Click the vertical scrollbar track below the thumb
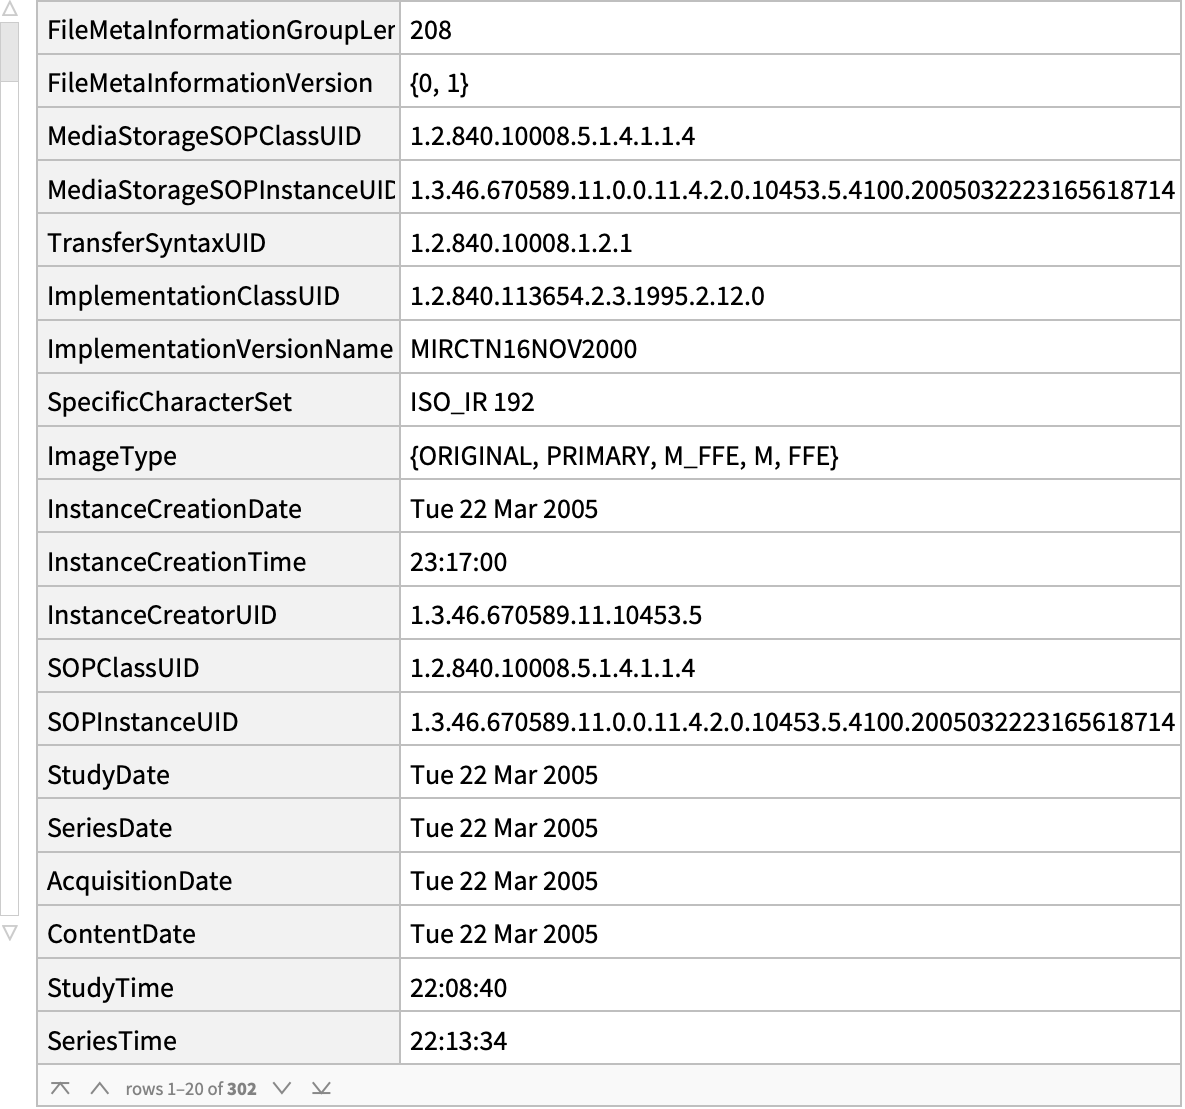The height and width of the screenshot is (1109, 1185). point(9,499)
